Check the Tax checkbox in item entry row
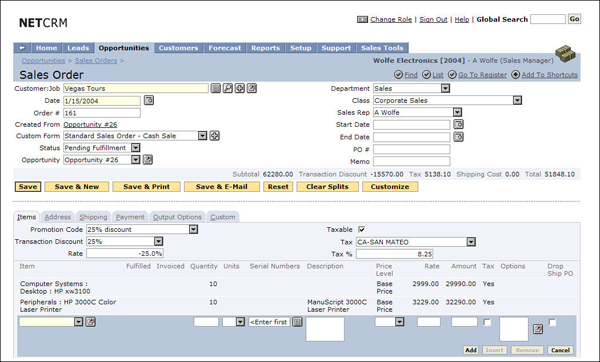This screenshot has width=600, height=362. click(487, 322)
